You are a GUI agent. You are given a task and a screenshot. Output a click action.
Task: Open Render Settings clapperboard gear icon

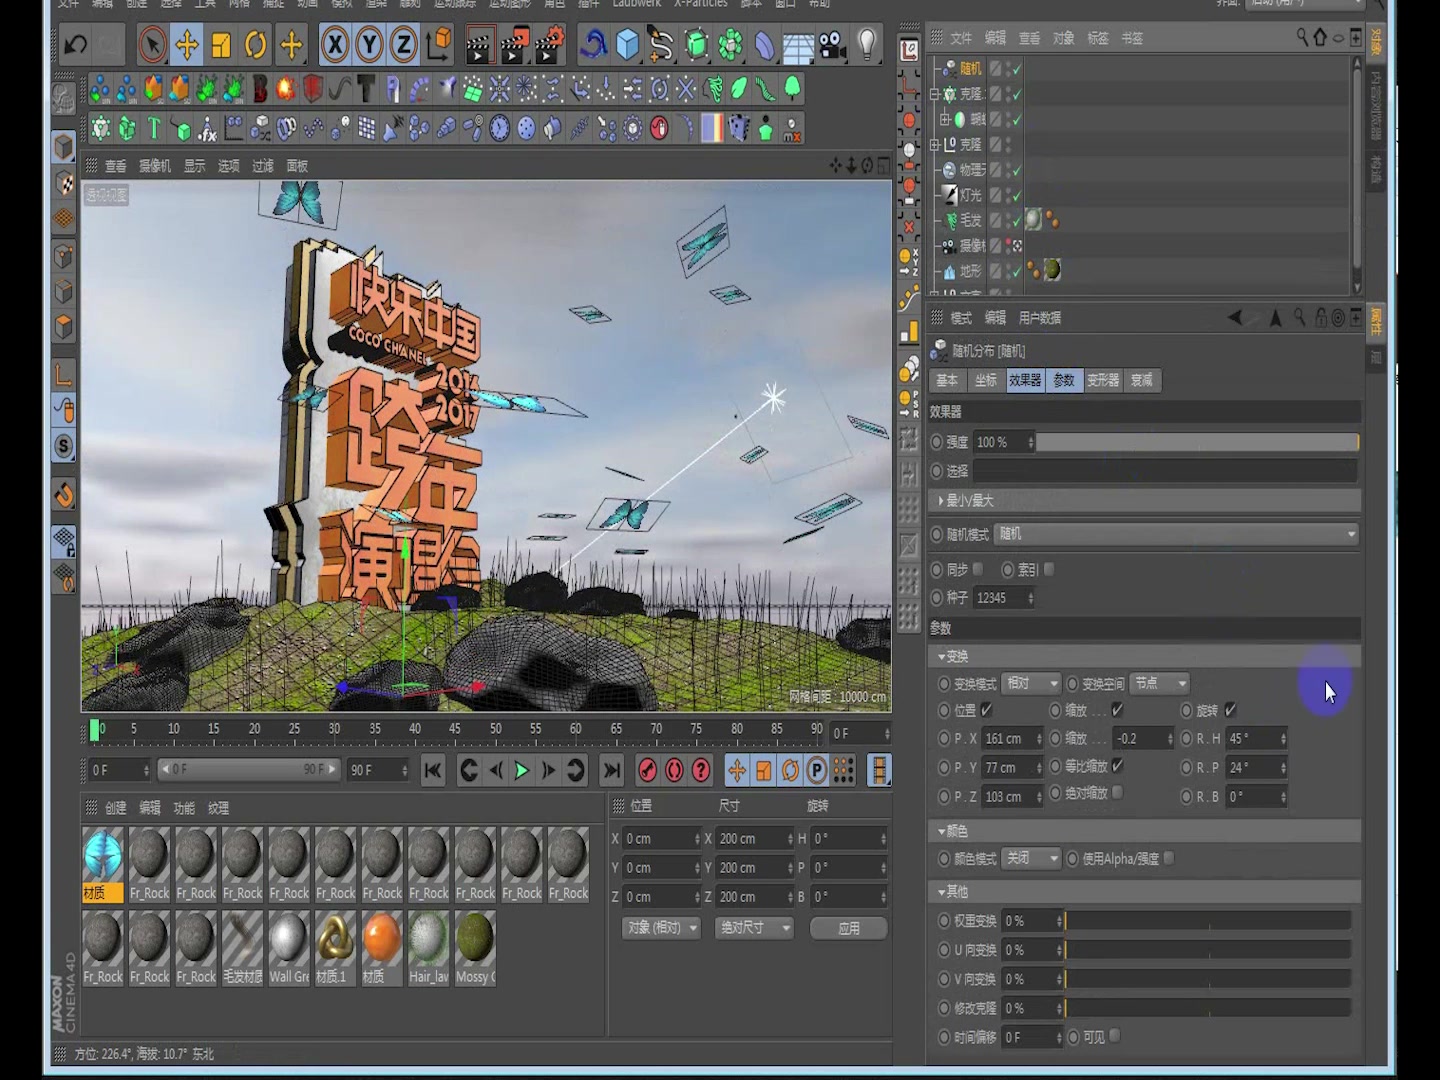click(548, 44)
